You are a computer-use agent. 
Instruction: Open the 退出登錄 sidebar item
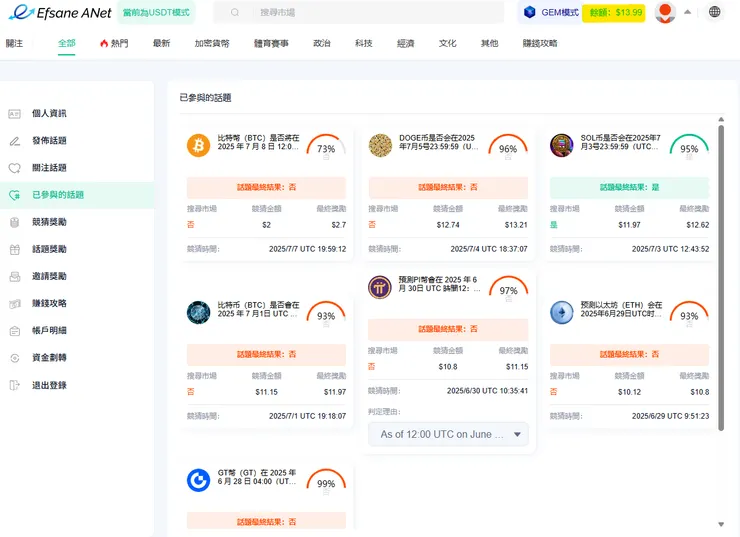pyautogui.click(x=77, y=385)
